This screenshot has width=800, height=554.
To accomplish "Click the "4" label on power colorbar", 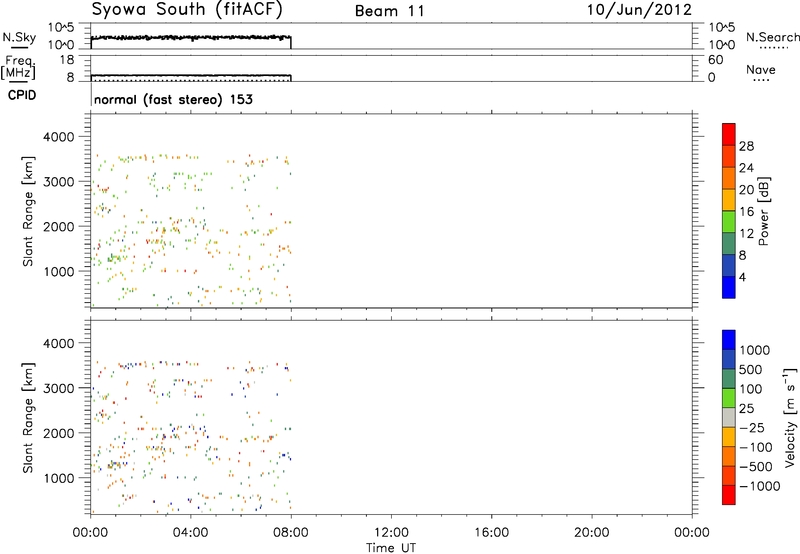I will click(x=742, y=277).
